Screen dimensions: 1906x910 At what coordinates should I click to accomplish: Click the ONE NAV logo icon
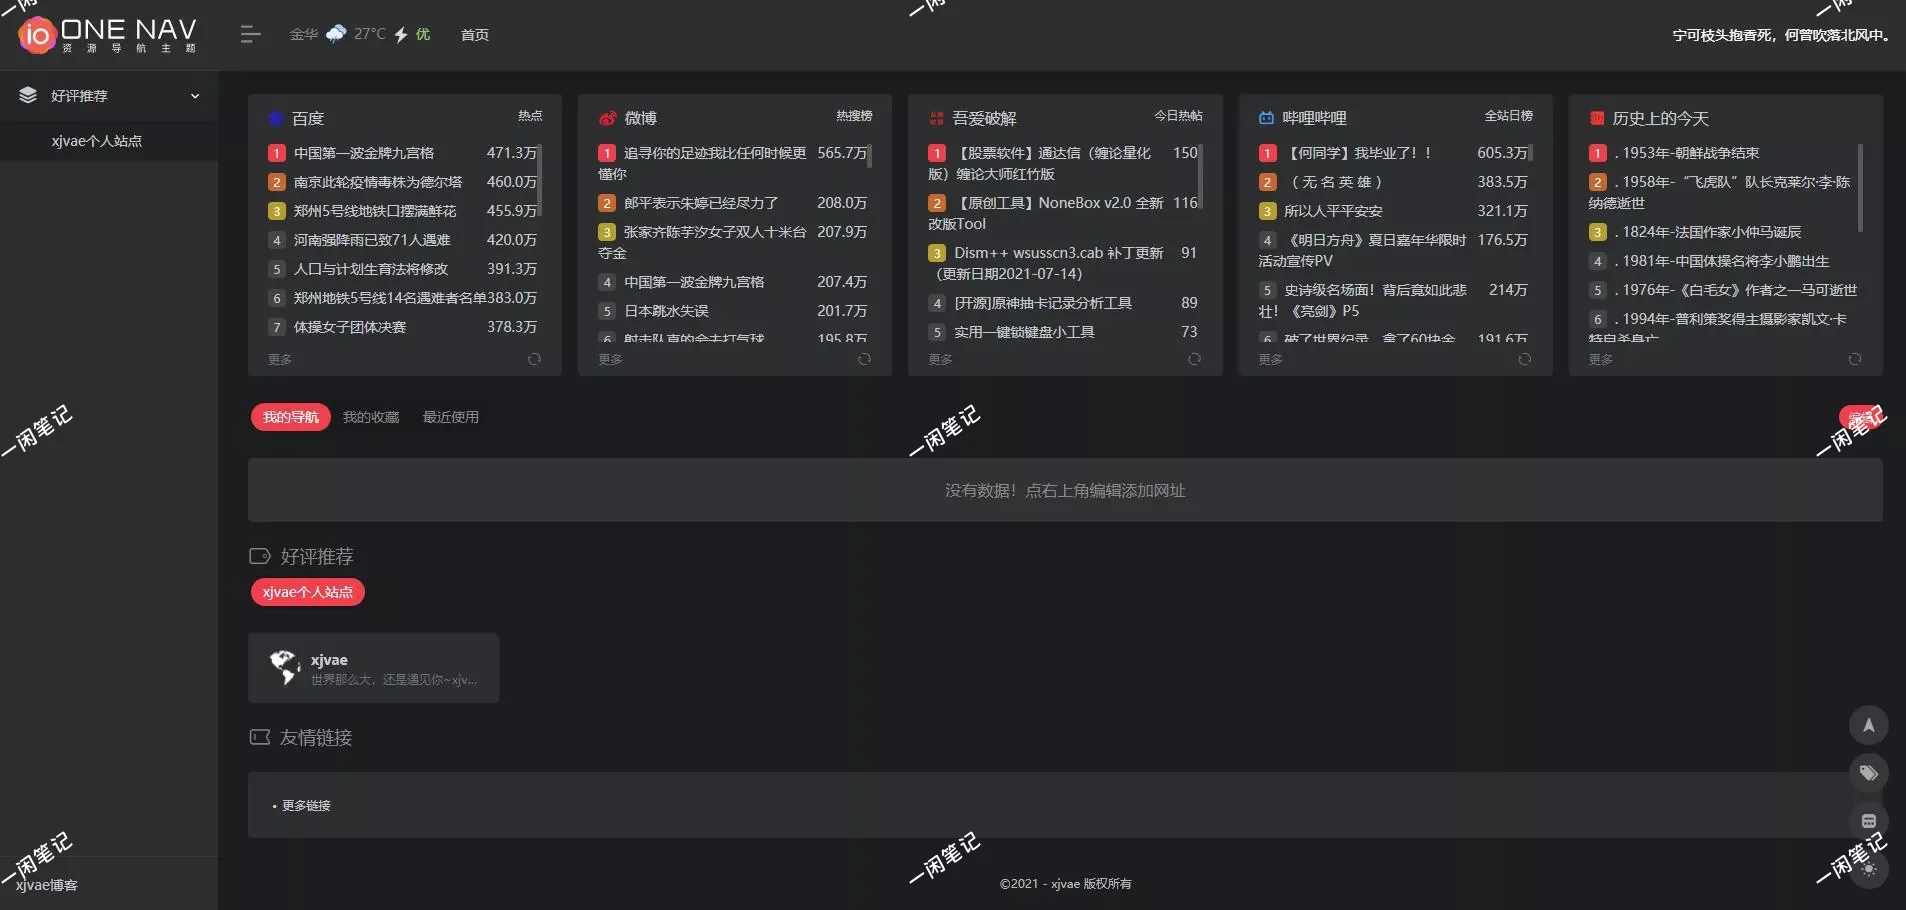pyautogui.click(x=36, y=32)
